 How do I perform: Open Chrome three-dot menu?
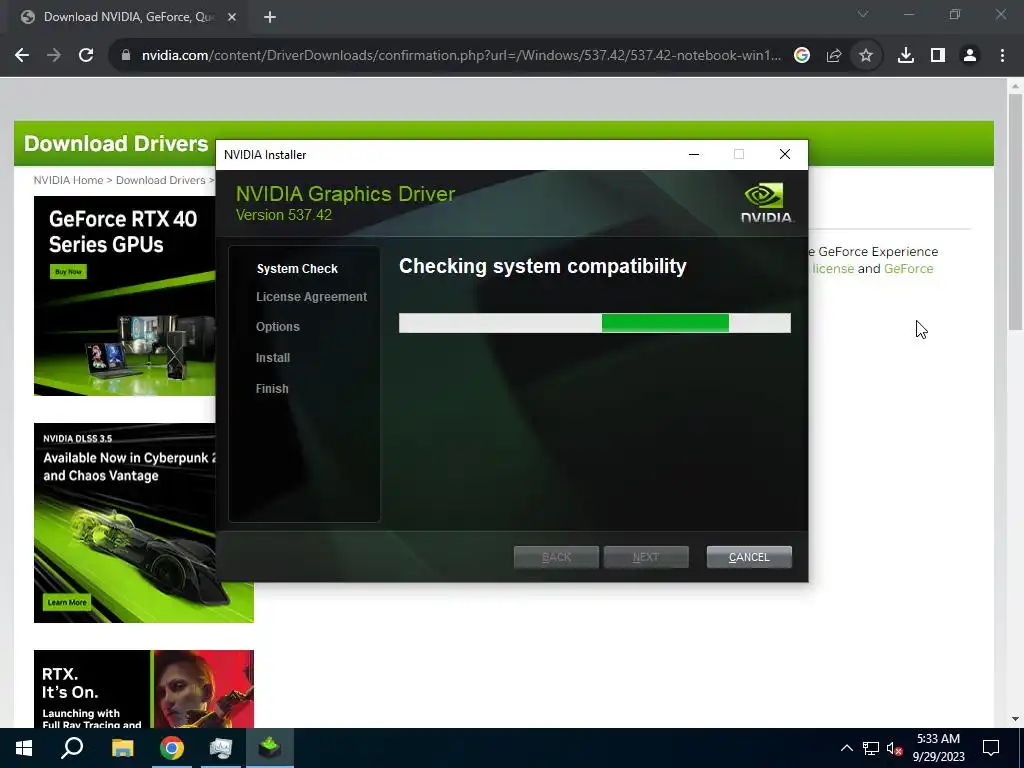tap(1002, 56)
